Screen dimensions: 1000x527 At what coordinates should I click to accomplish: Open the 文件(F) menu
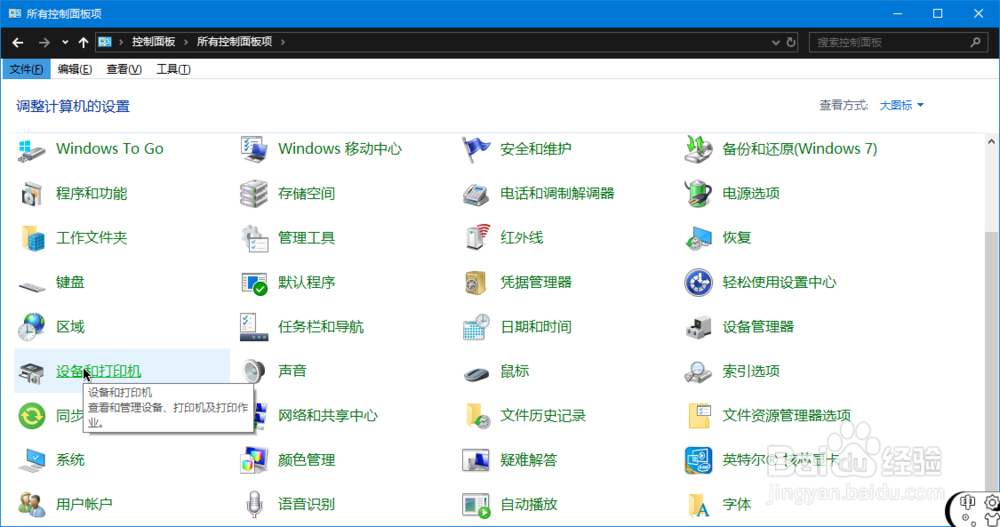pyautogui.click(x=26, y=69)
